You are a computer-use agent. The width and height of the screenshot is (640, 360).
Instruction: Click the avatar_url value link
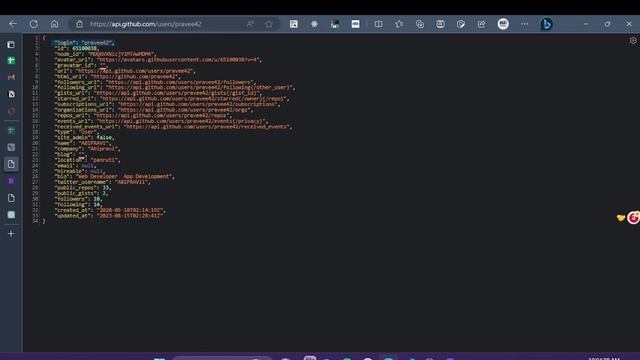click(178, 60)
